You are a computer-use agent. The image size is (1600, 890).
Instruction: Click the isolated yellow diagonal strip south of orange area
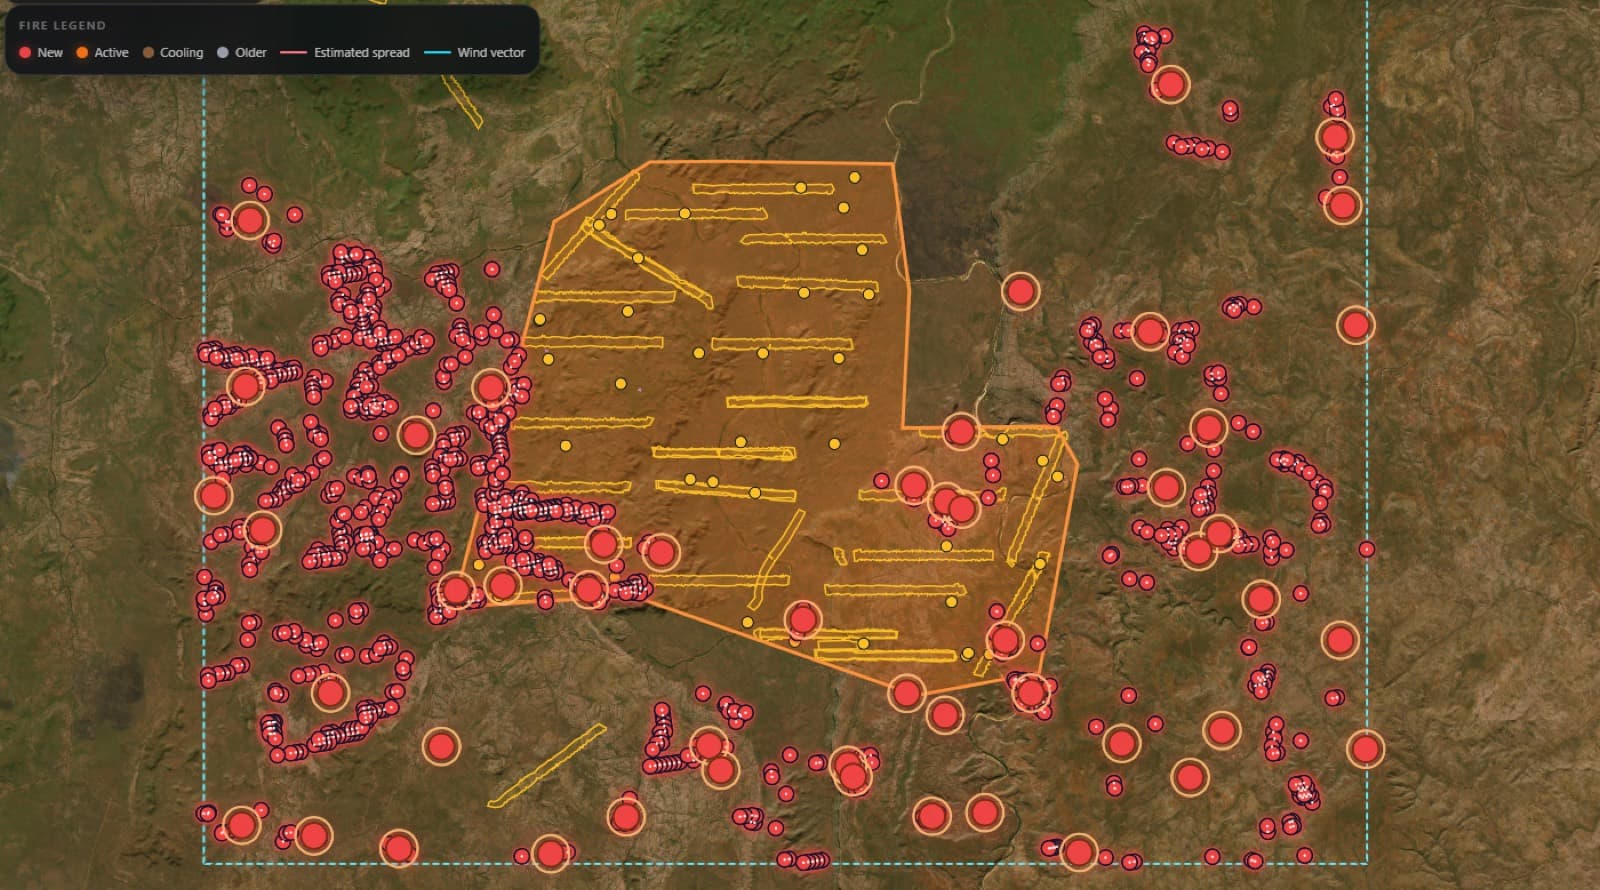(x=546, y=765)
